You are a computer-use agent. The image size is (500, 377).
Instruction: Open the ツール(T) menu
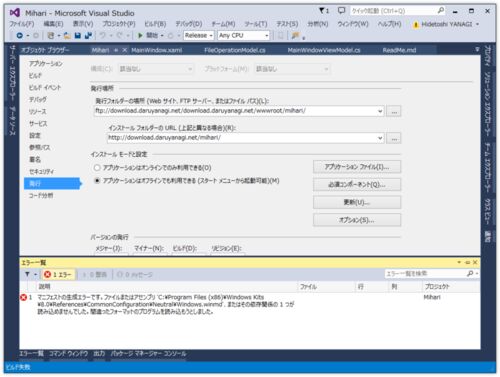tap(256, 24)
